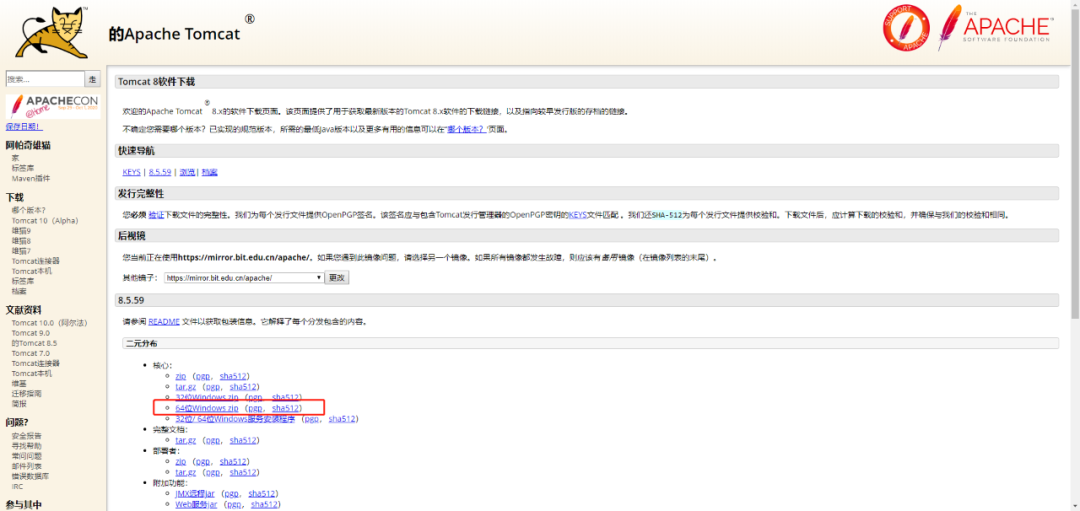Click the 更改 mirror button
1080x511 pixels.
[338, 278]
